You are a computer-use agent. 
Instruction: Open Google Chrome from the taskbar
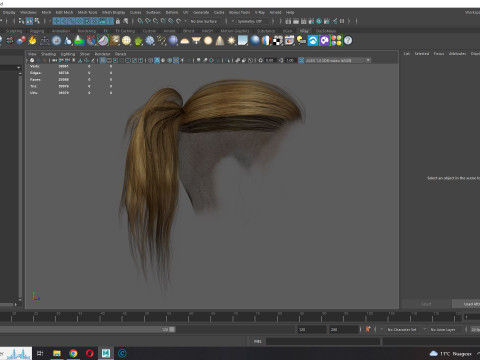(x=73, y=353)
